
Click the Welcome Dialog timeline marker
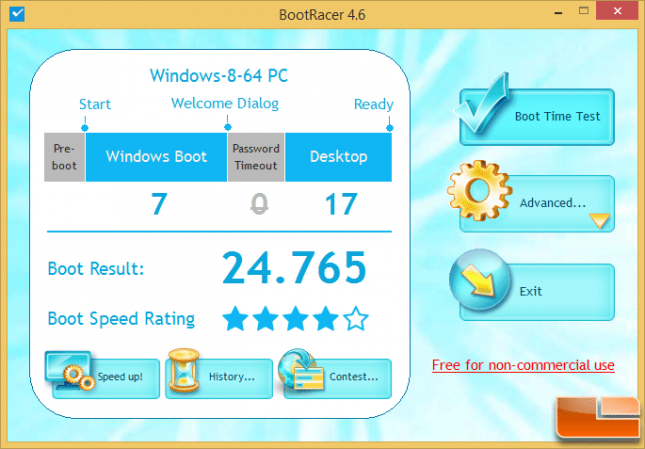(x=227, y=127)
